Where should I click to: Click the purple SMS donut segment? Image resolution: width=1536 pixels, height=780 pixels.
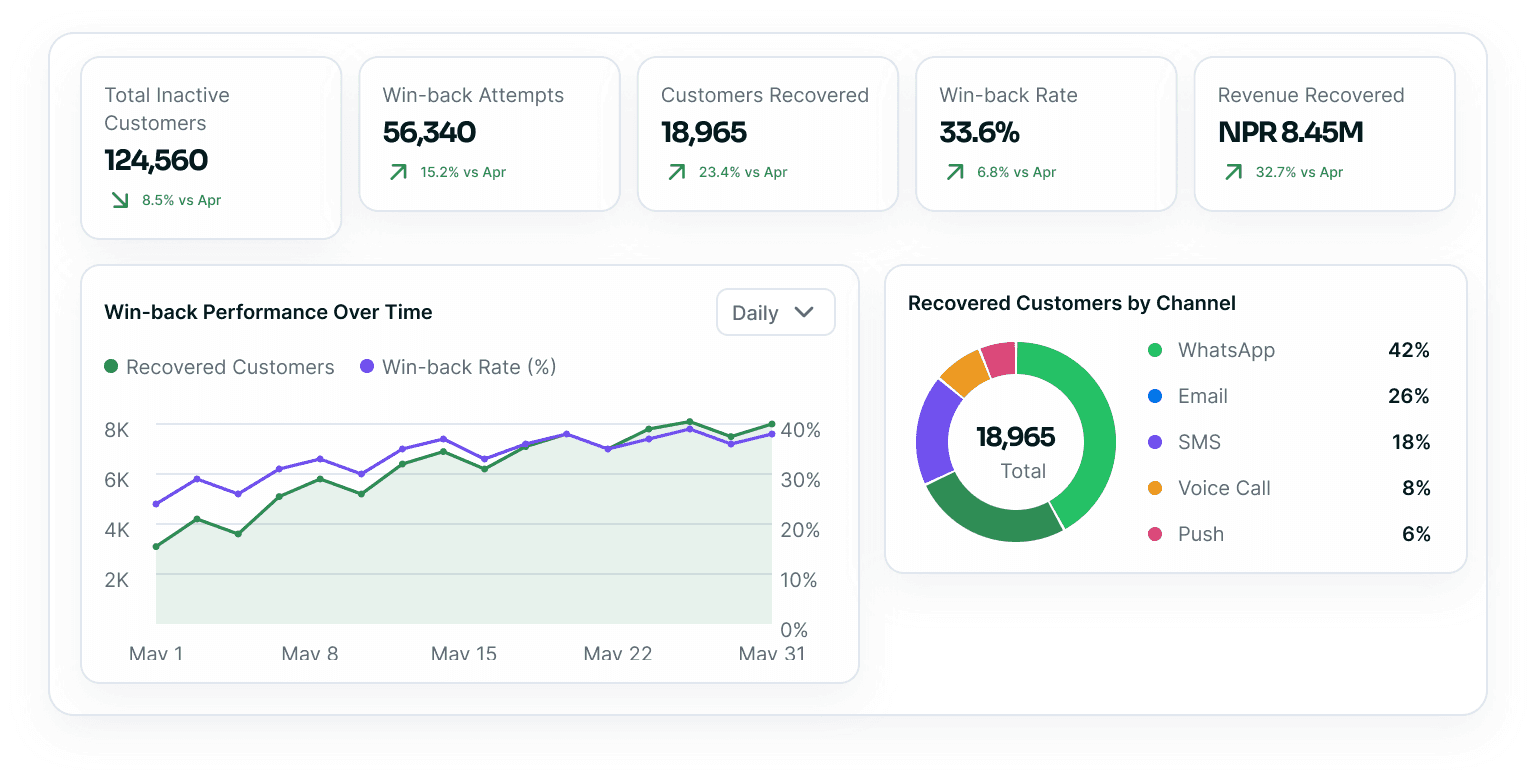coord(935,430)
